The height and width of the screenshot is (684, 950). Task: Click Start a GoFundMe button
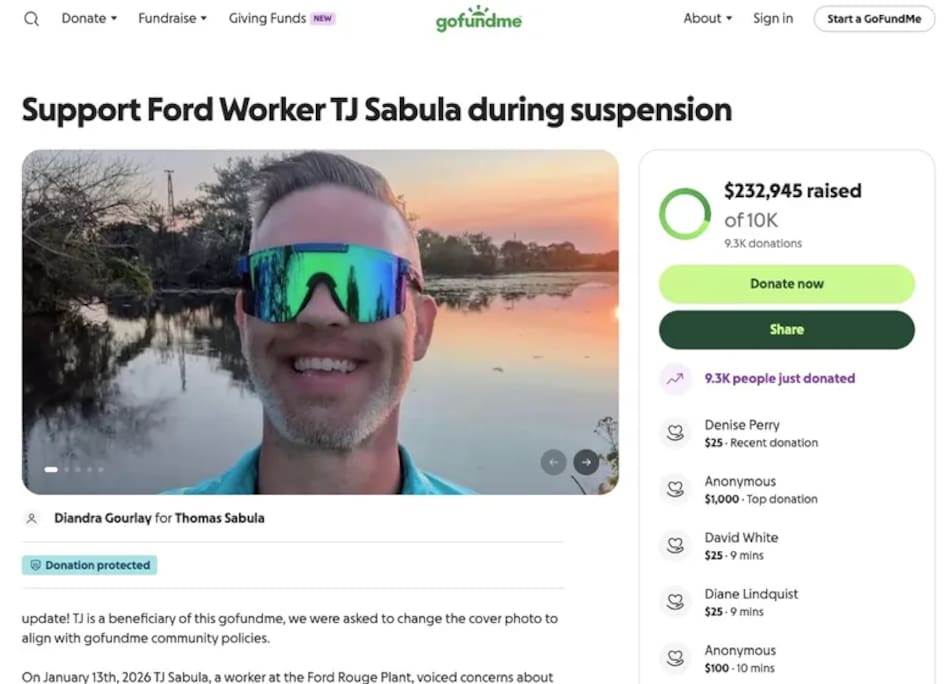[x=874, y=19]
